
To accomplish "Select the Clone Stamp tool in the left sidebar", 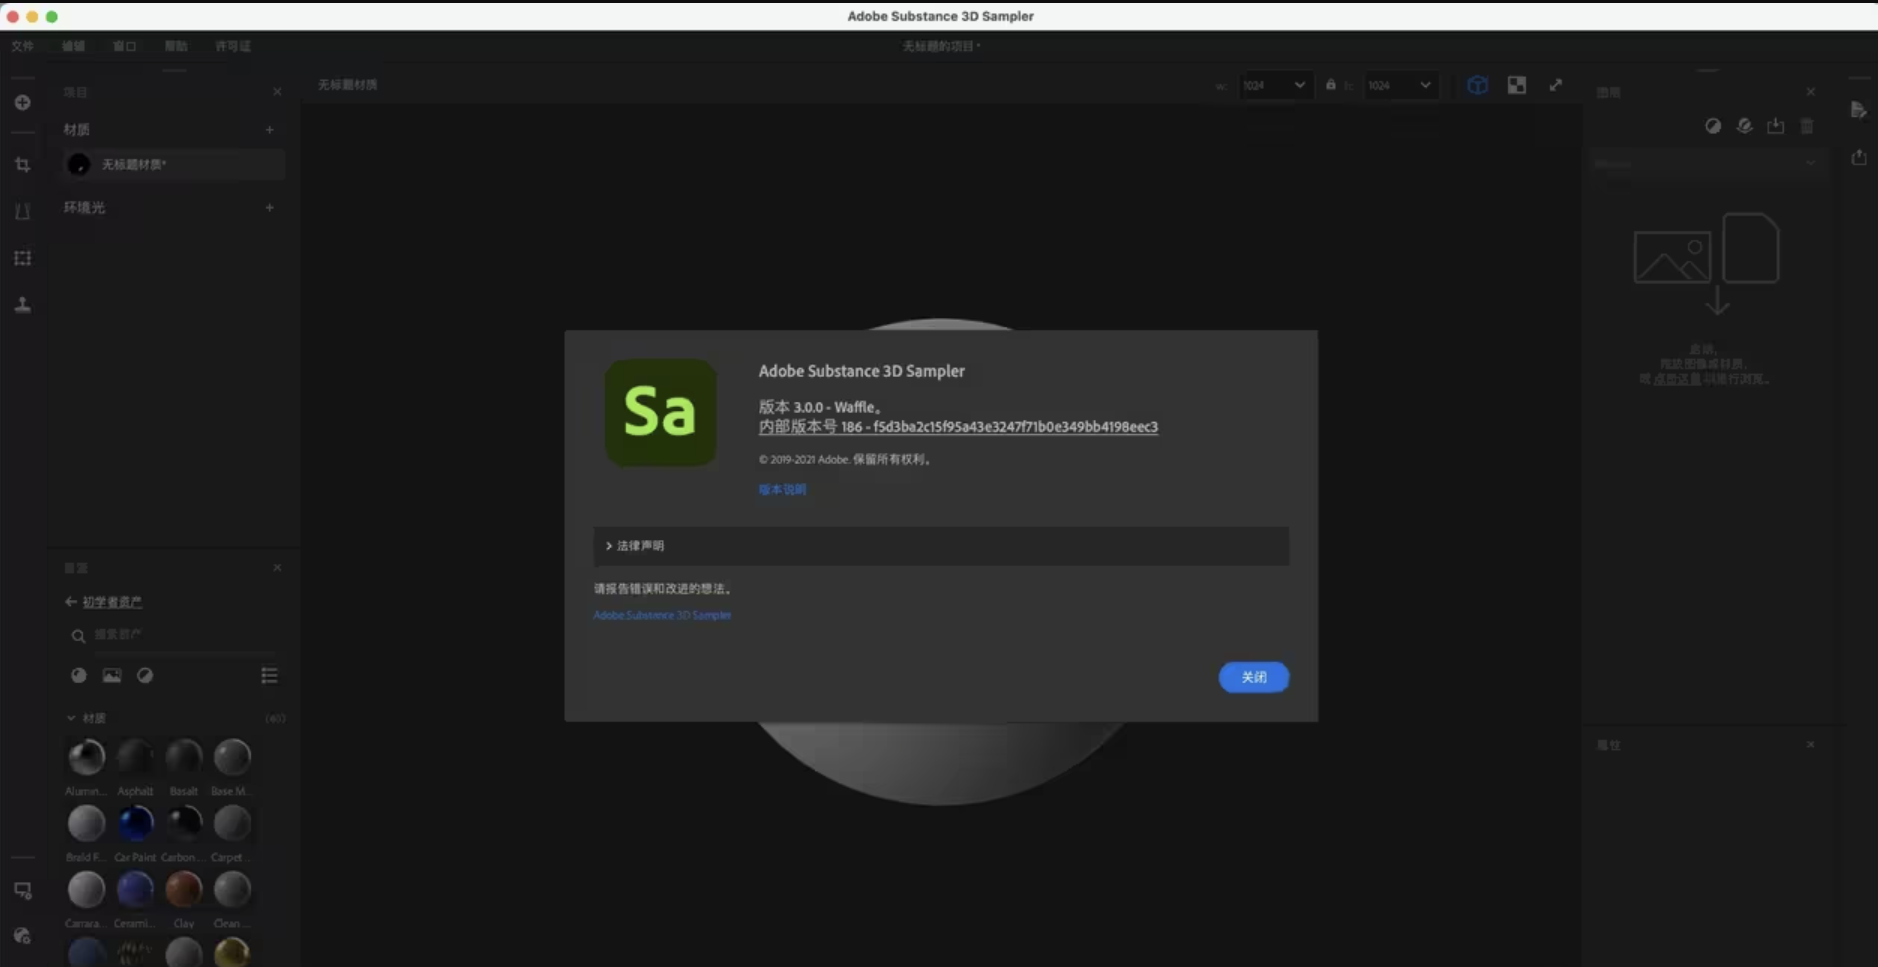I will coord(22,305).
